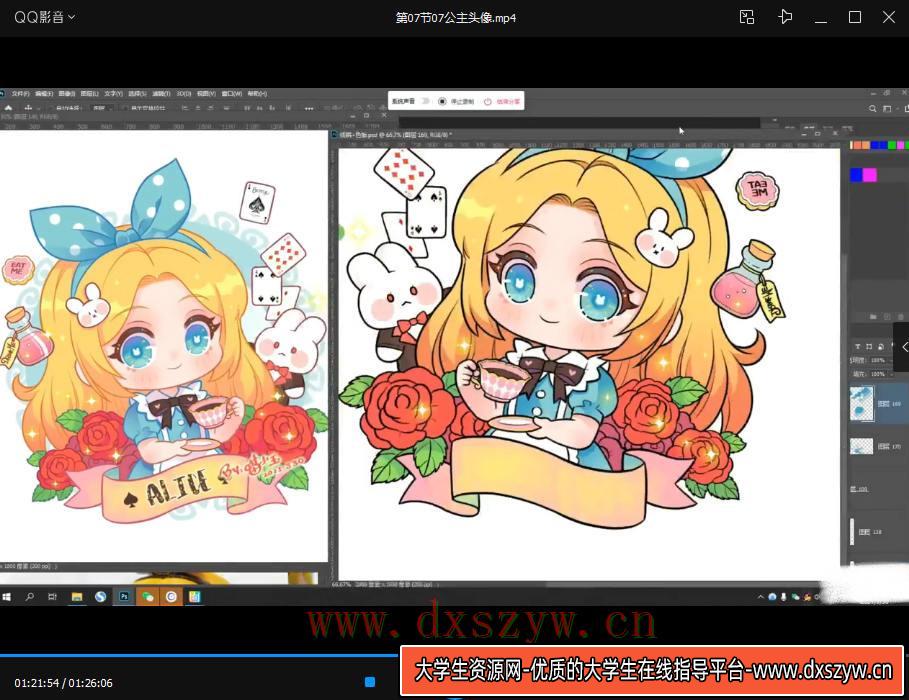Screen dimensions: 909x700
Task: Open the 编辑(E) menu in Photoshop
Action: coord(44,93)
